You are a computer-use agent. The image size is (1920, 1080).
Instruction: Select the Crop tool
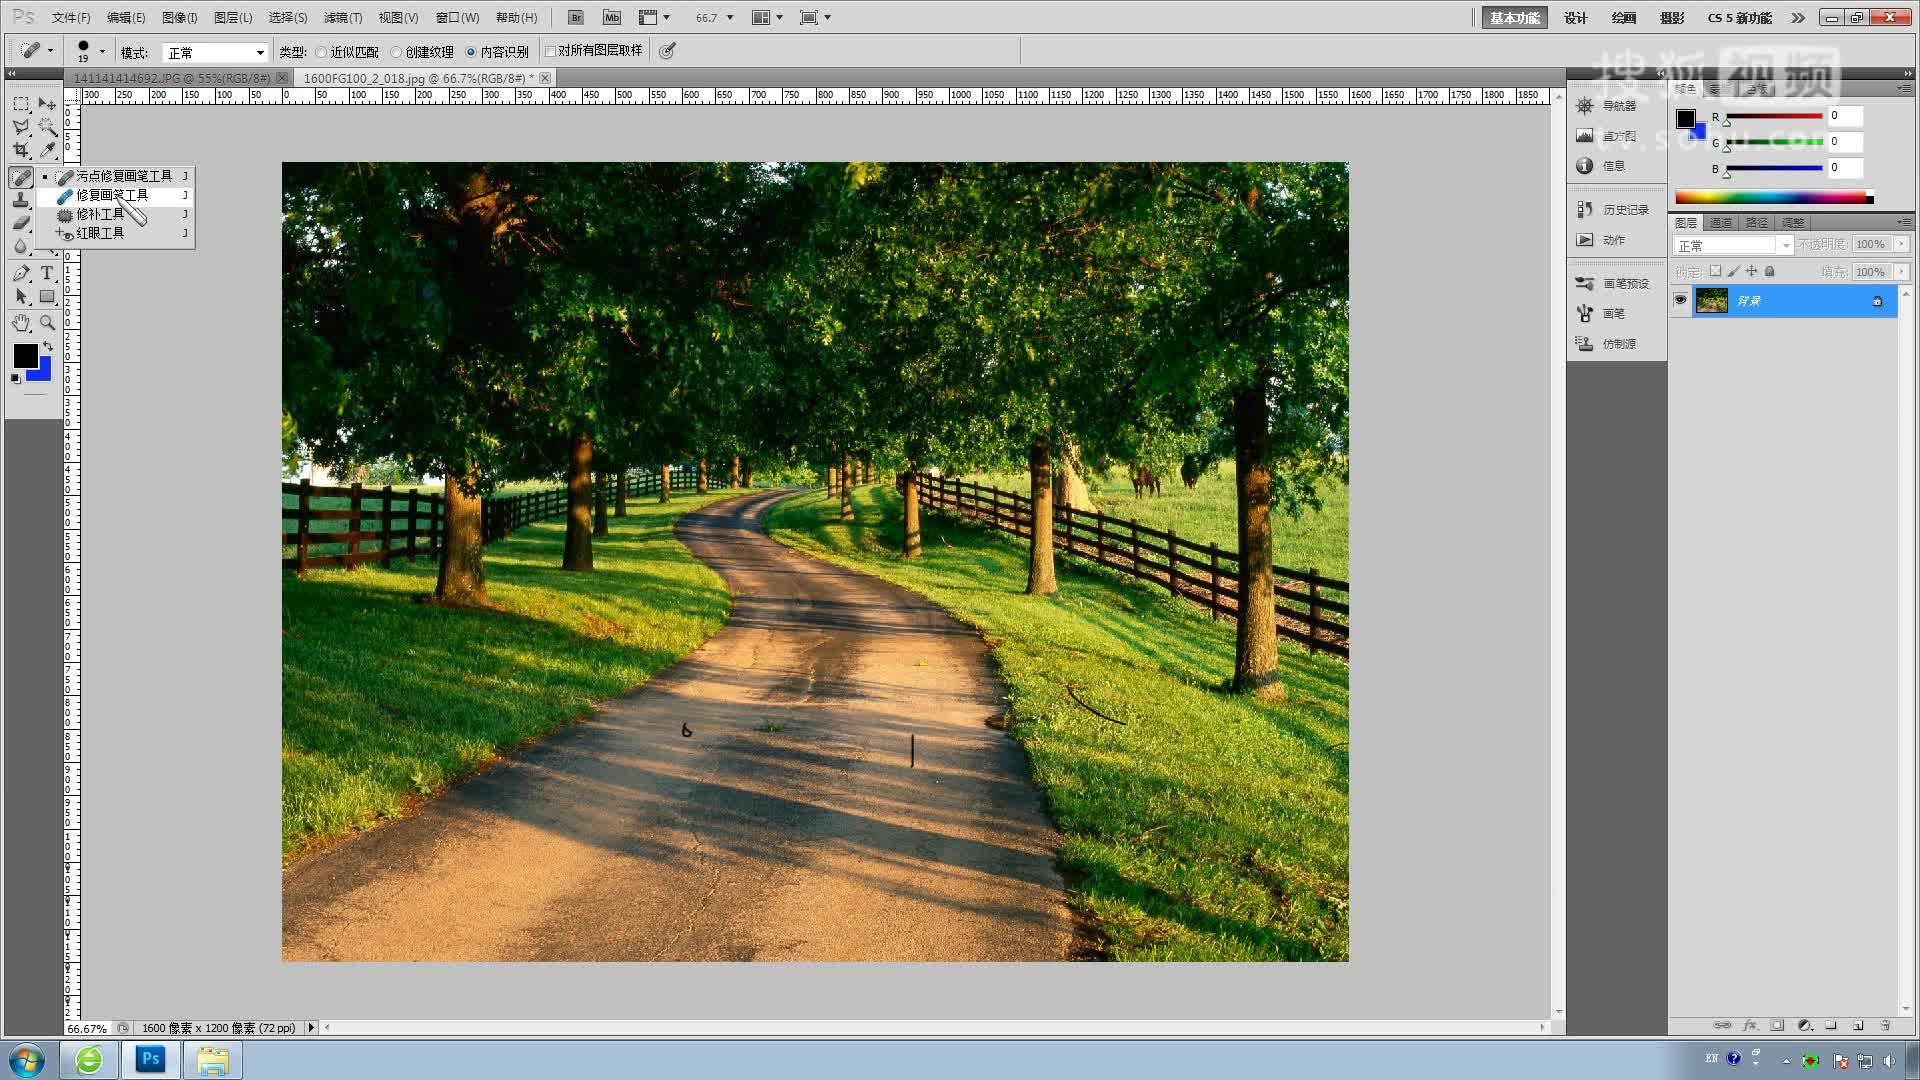21,151
